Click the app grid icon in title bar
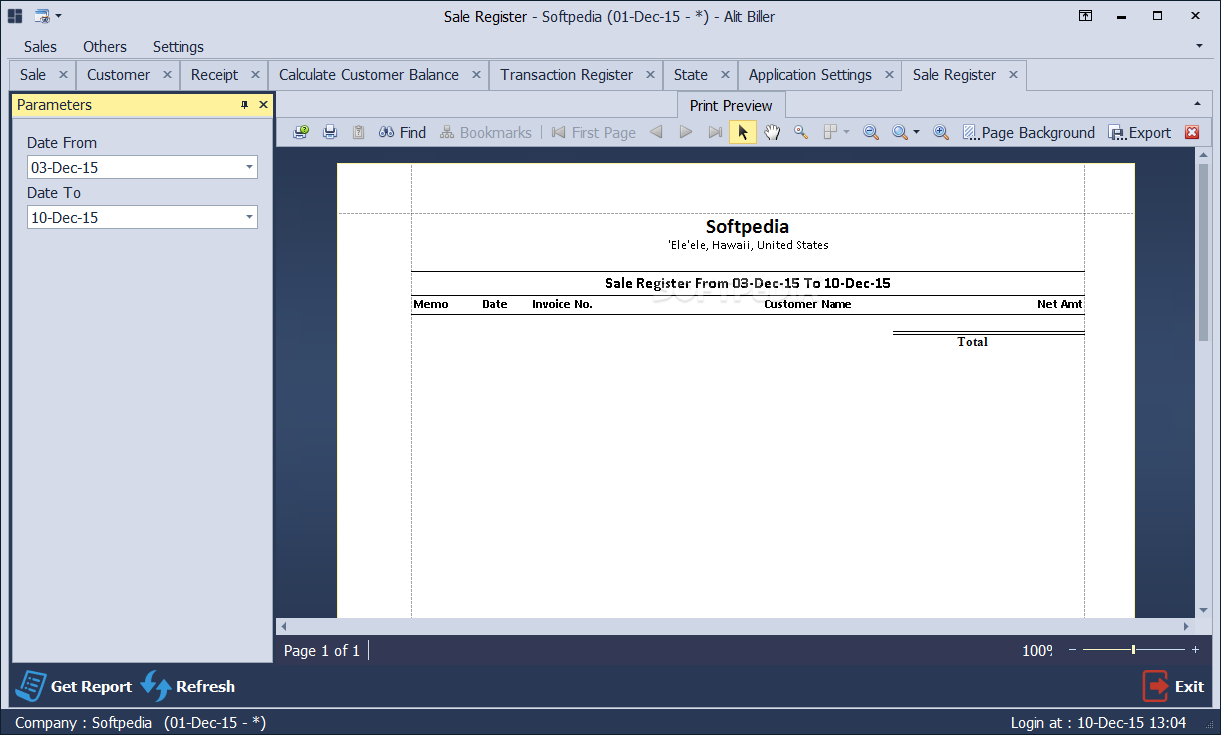This screenshot has height=735, width=1221. (15, 16)
